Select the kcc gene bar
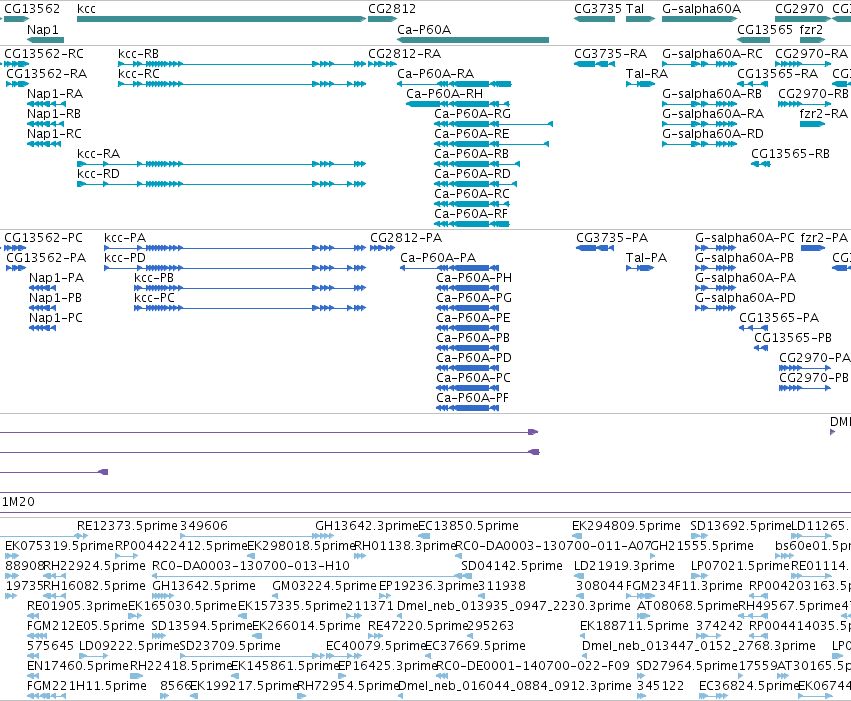The image size is (851, 701). (221, 19)
